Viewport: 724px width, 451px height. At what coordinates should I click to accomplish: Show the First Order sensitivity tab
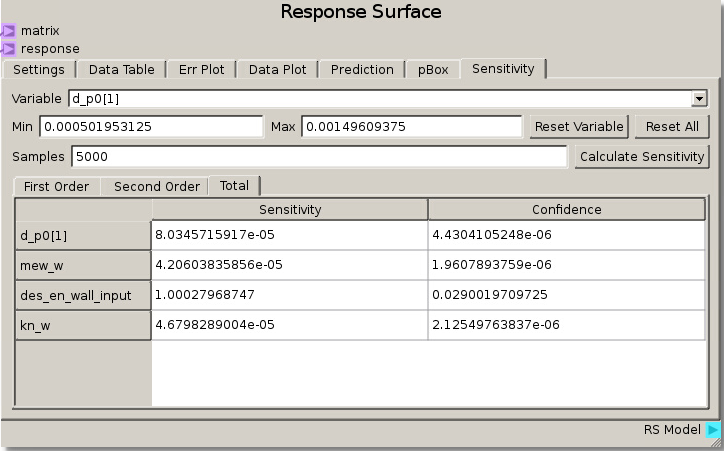[x=56, y=187]
